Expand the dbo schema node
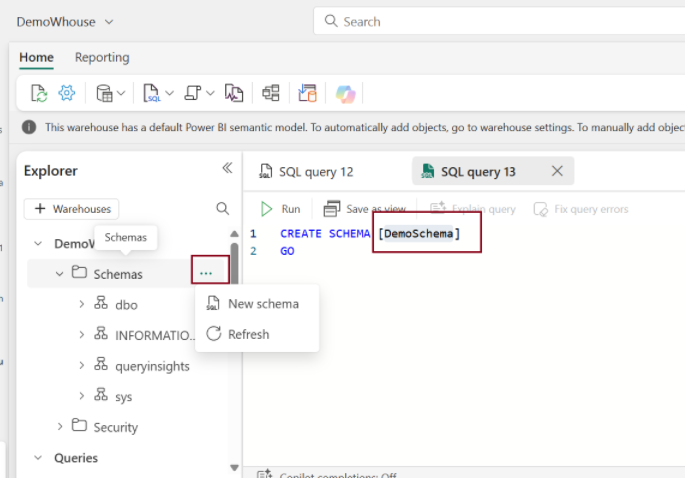Viewport: 685px width, 478px height. click(x=81, y=305)
